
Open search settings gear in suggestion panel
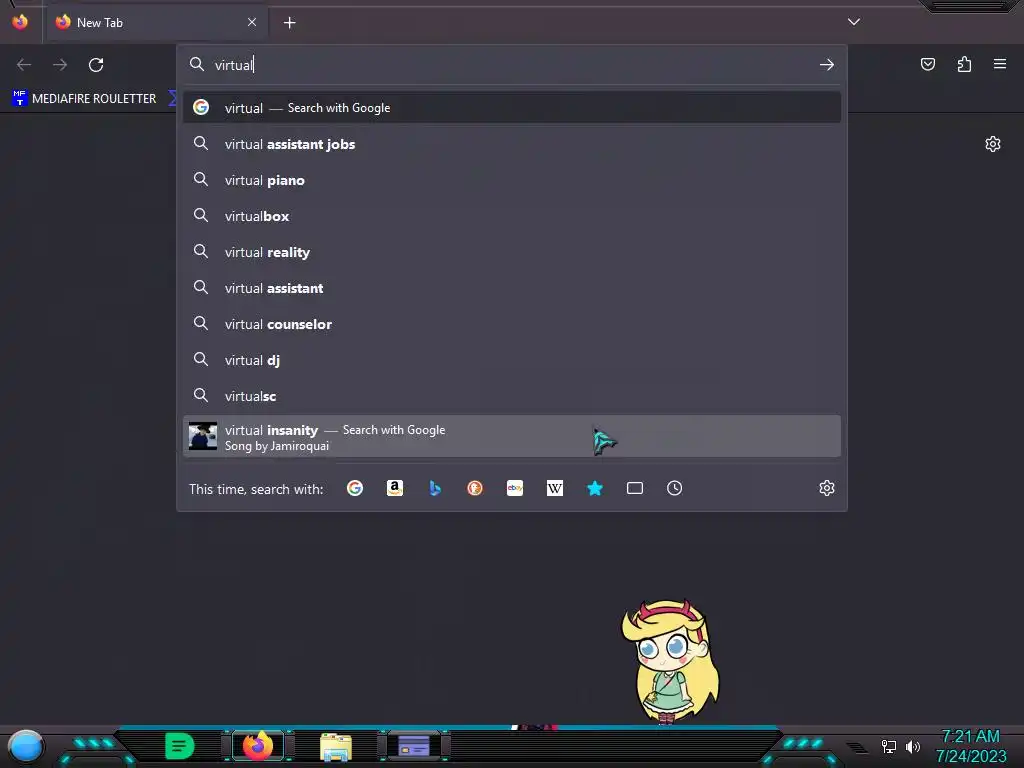click(x=827, y=488)
